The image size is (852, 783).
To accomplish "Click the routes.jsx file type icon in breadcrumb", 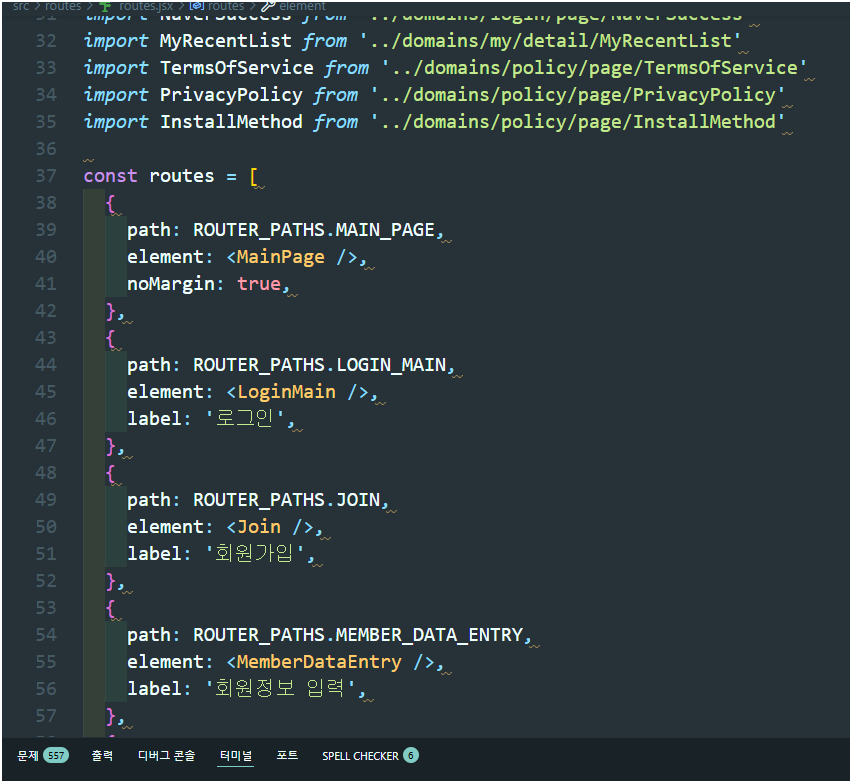I will [105, 6].
